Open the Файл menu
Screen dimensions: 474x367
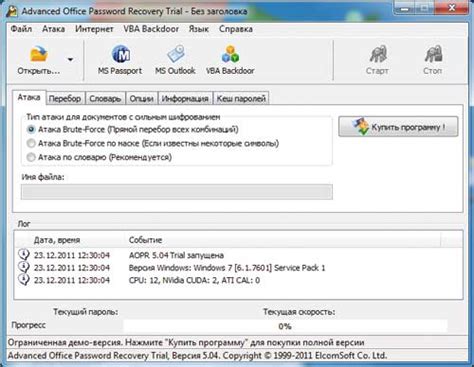tap(21, 29)
